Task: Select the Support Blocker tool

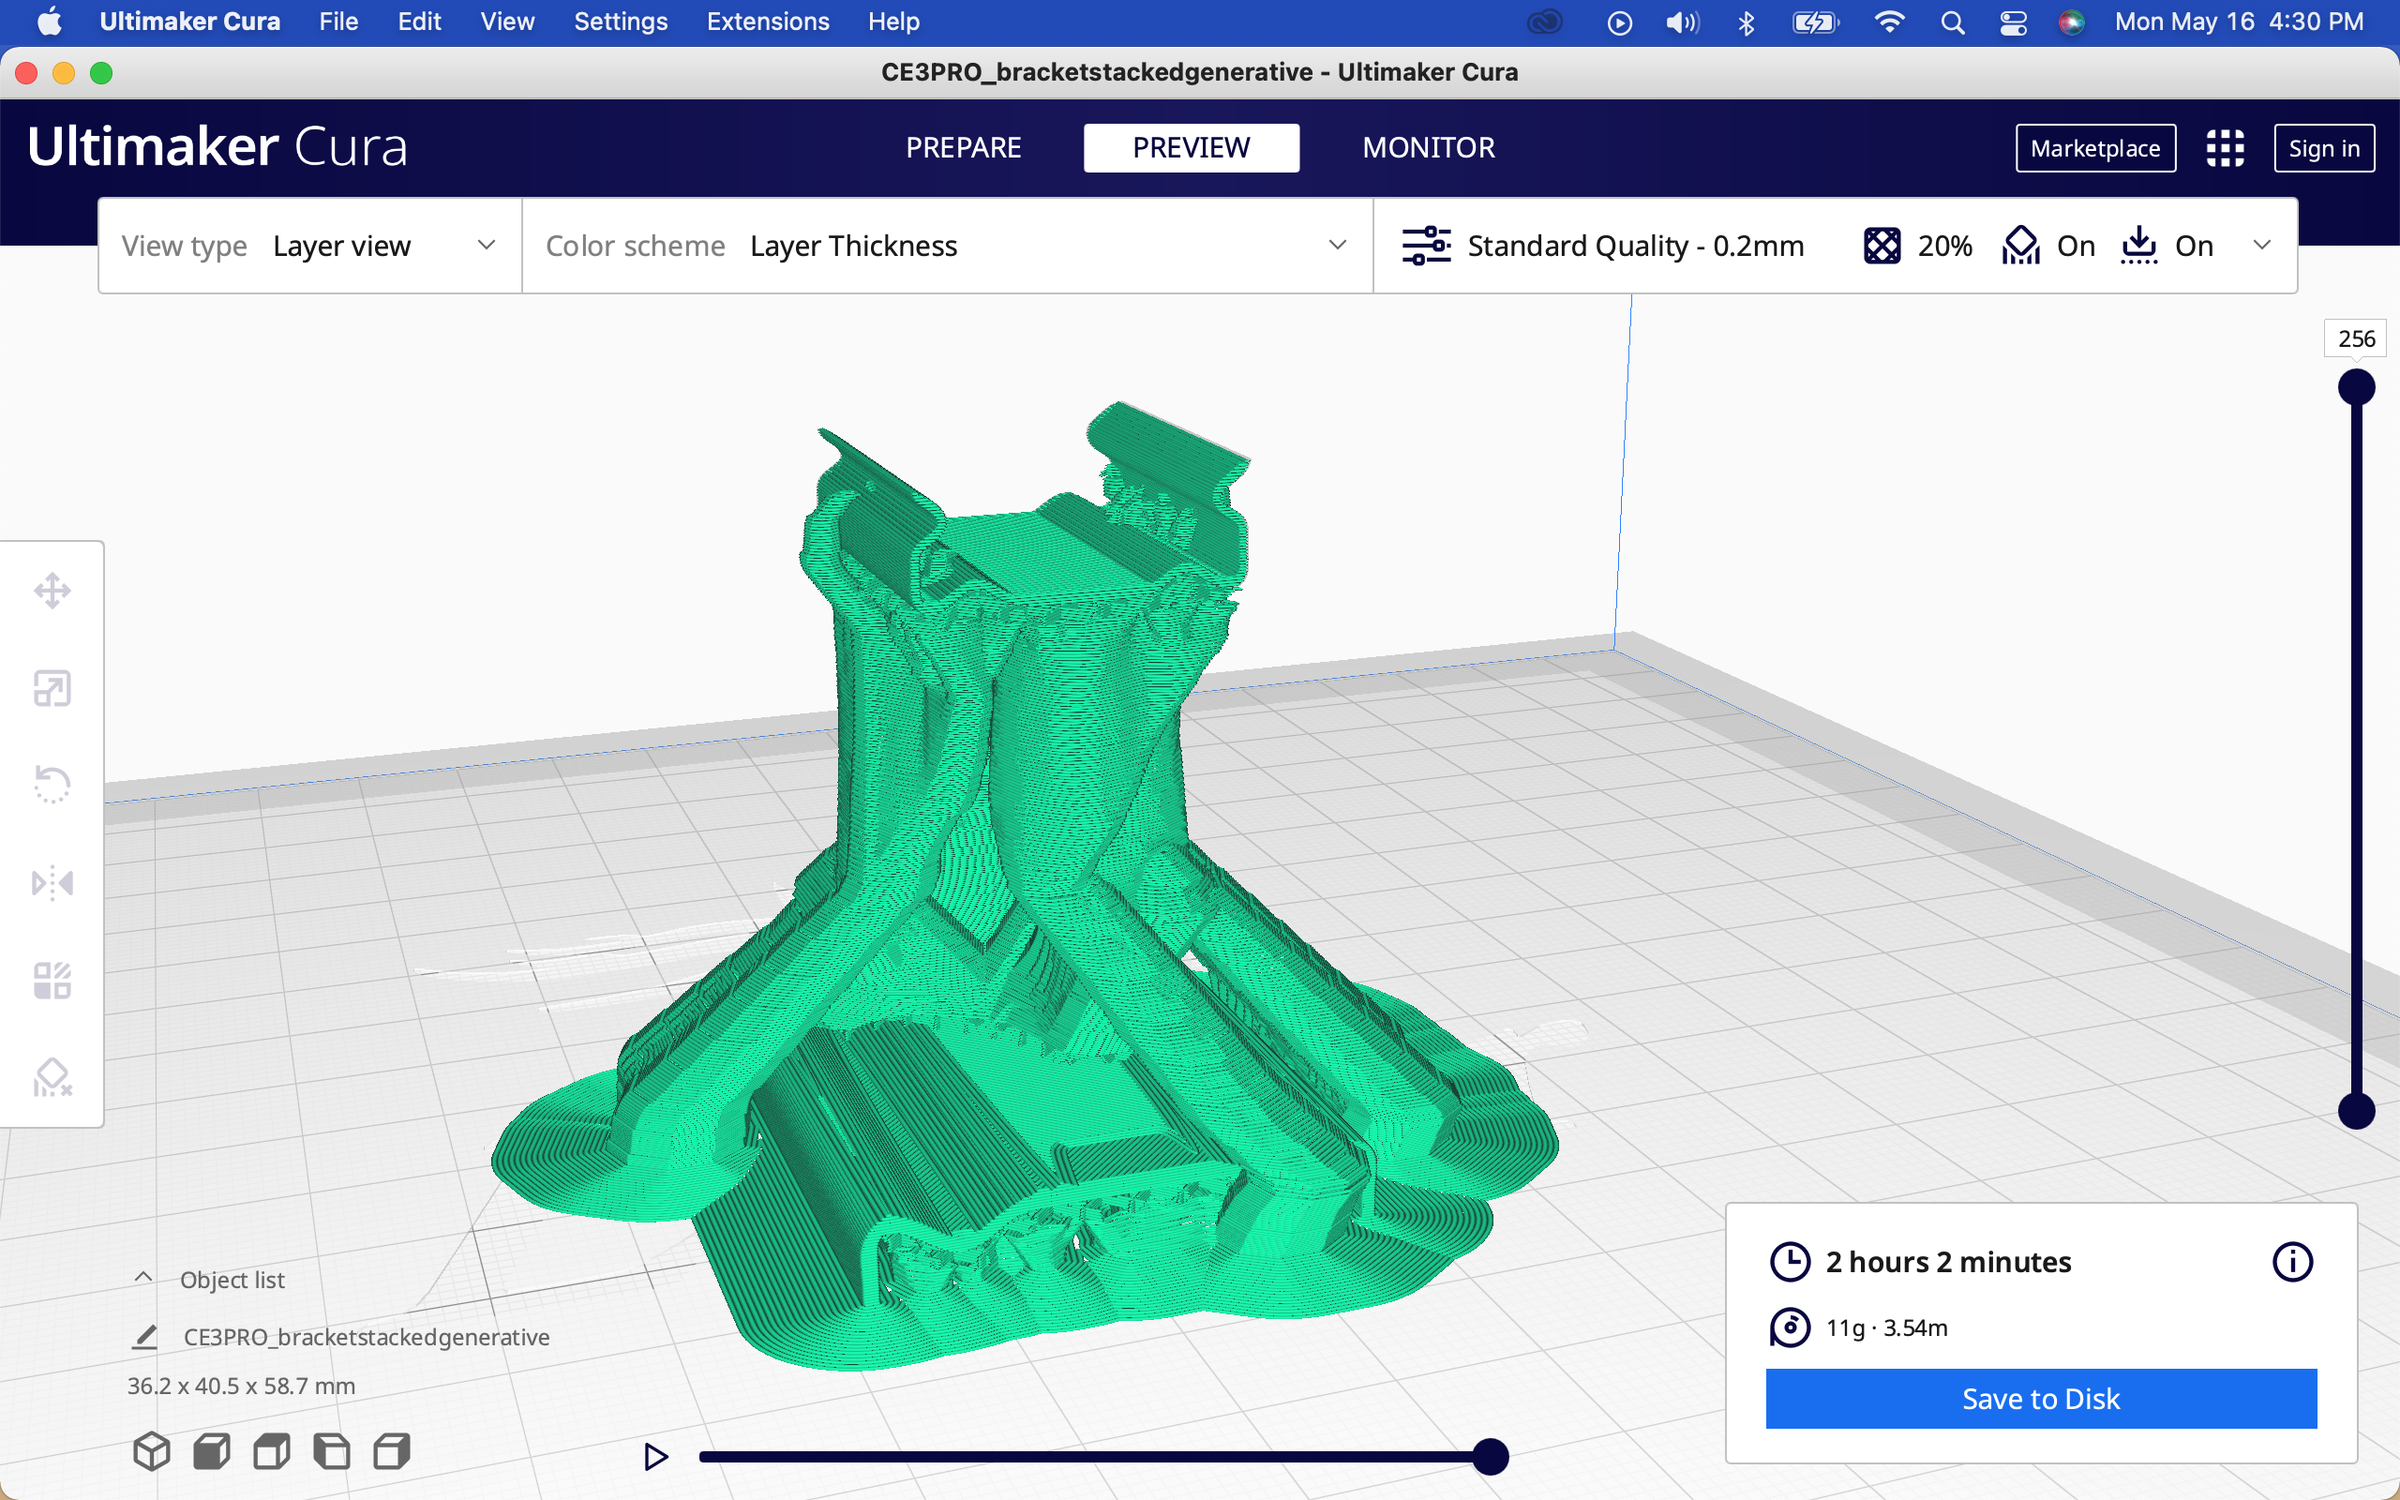Action: click(52, 1078)
